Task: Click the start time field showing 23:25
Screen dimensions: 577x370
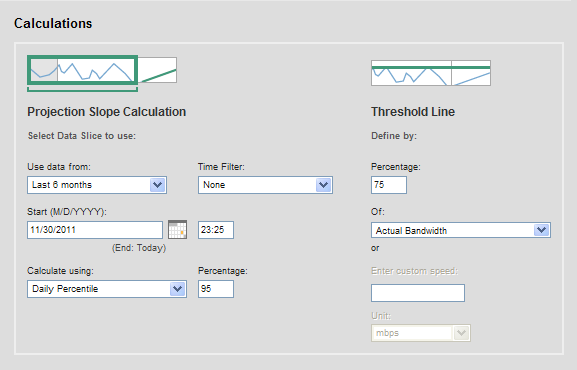Action: coord(216,230)
